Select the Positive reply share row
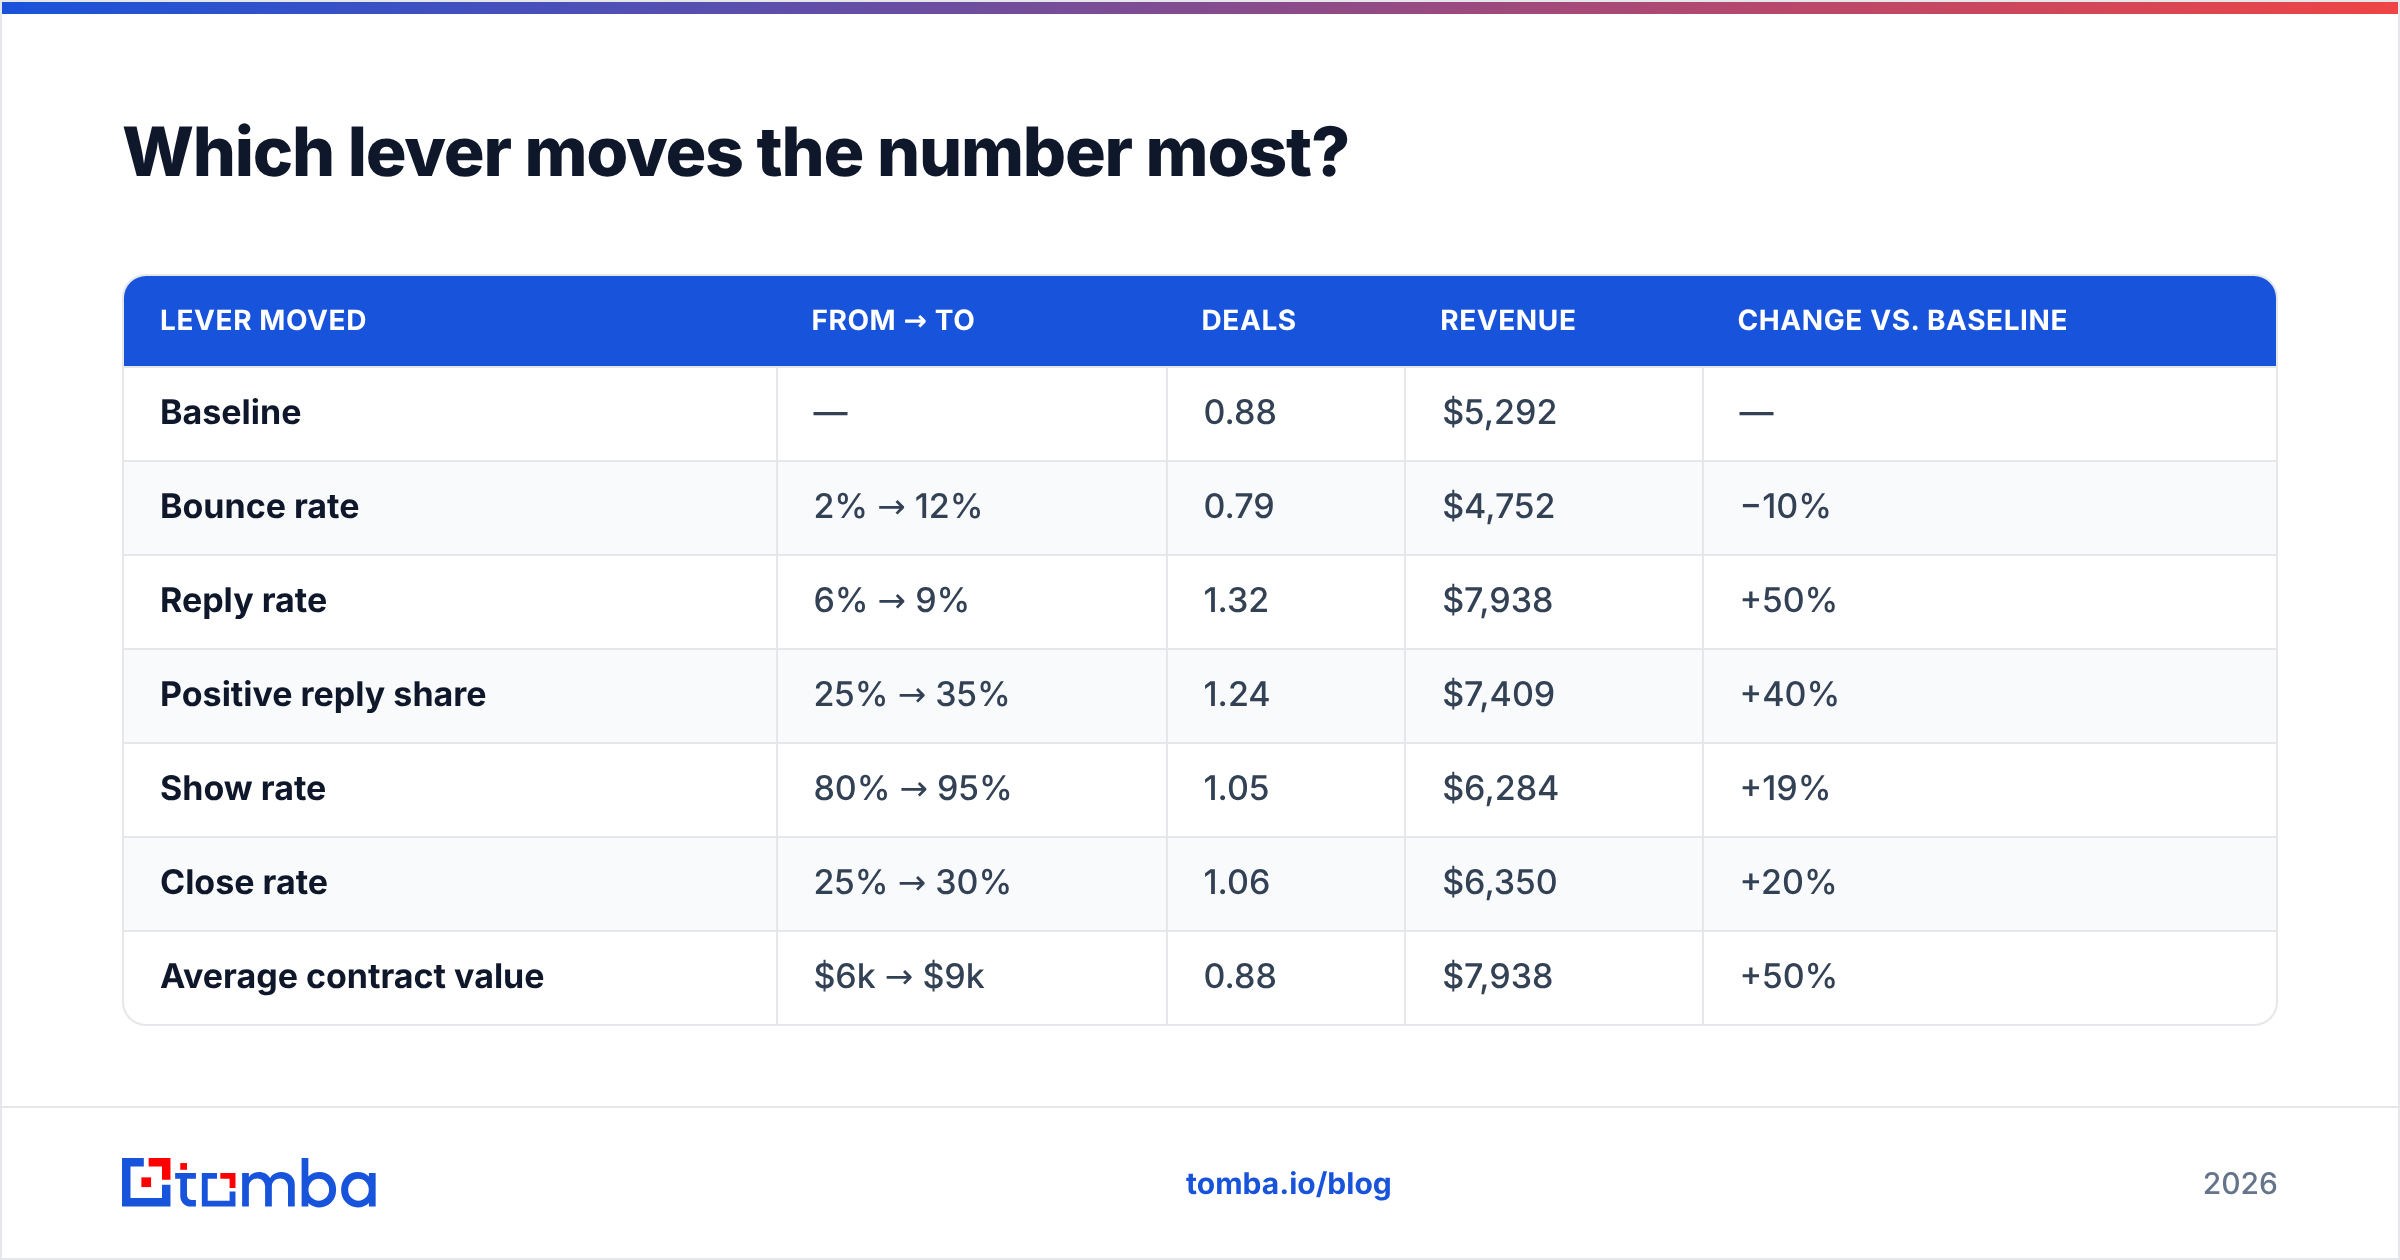Screen dimensions: 2400x1260 pos(1200,695)
